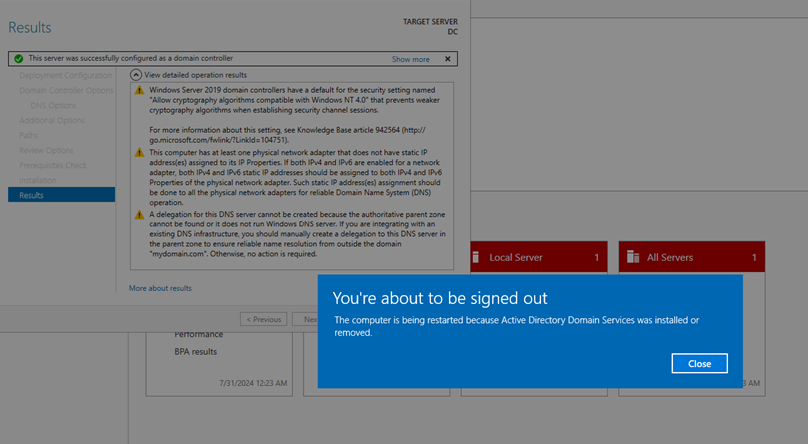Select Results in the wizard sidebar
Viewport: 808px width, 444px height.
(31, 195)
